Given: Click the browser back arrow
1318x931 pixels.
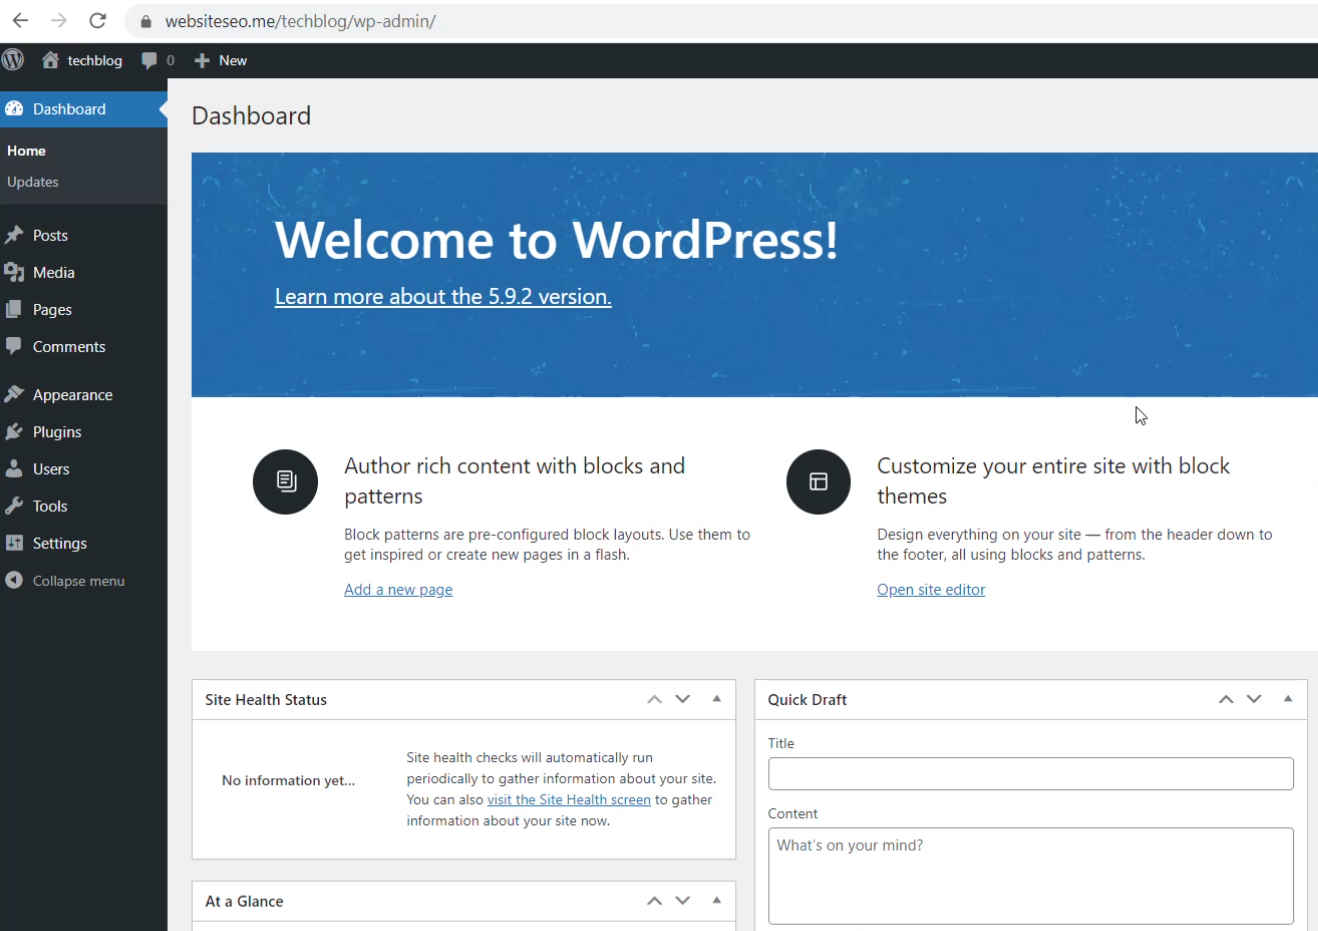Looking at the screenshot, I should pos(20,20).
